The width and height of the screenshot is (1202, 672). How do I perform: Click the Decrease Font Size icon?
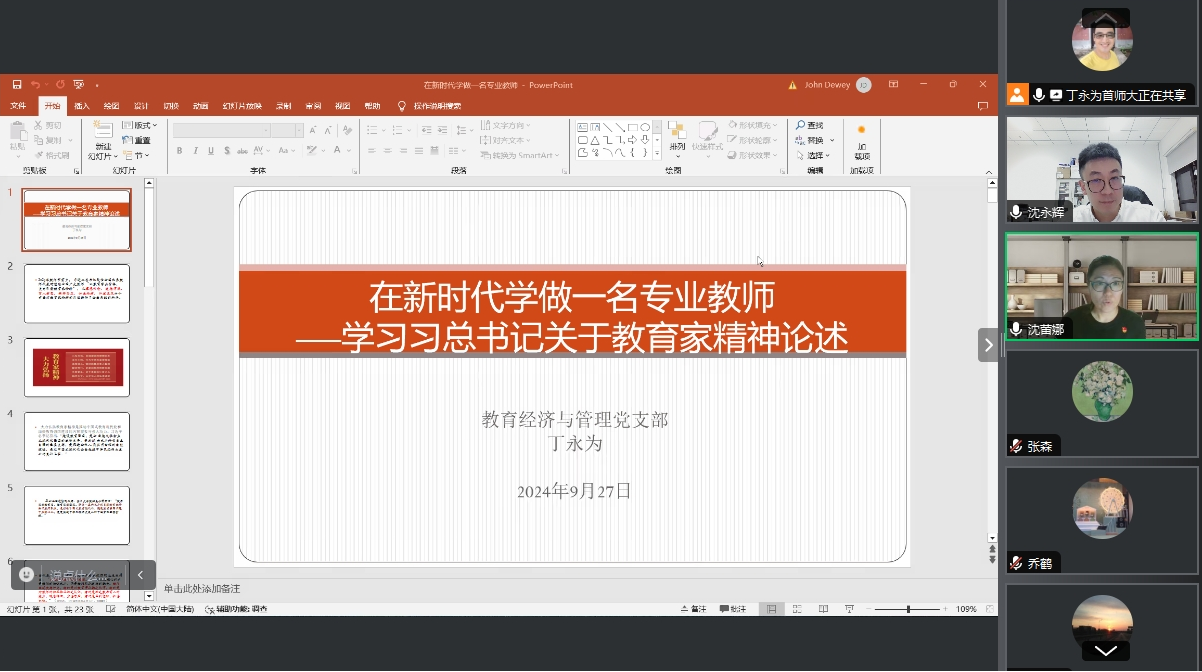pos(327,130)
